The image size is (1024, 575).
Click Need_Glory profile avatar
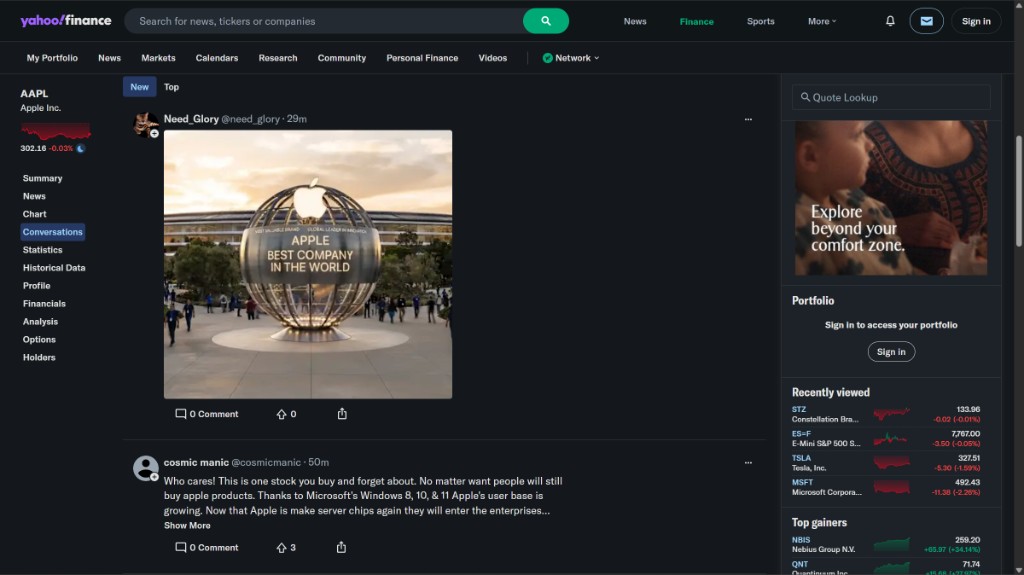(146, 124)
